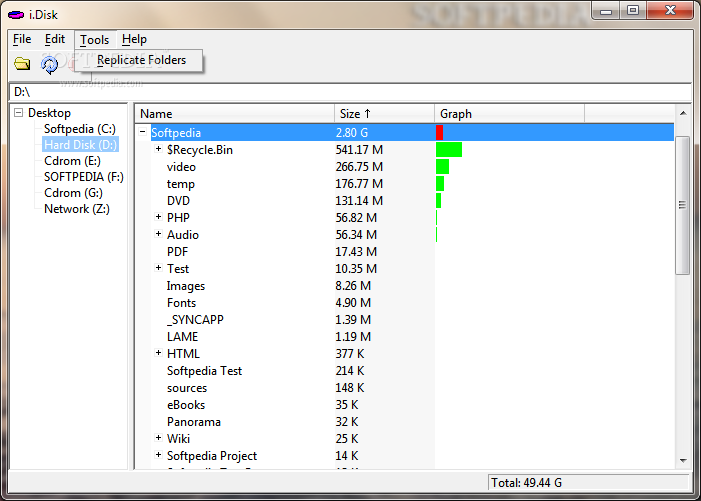Select the temp folder row
The image size is (701, 501).
tap(405, 184)
